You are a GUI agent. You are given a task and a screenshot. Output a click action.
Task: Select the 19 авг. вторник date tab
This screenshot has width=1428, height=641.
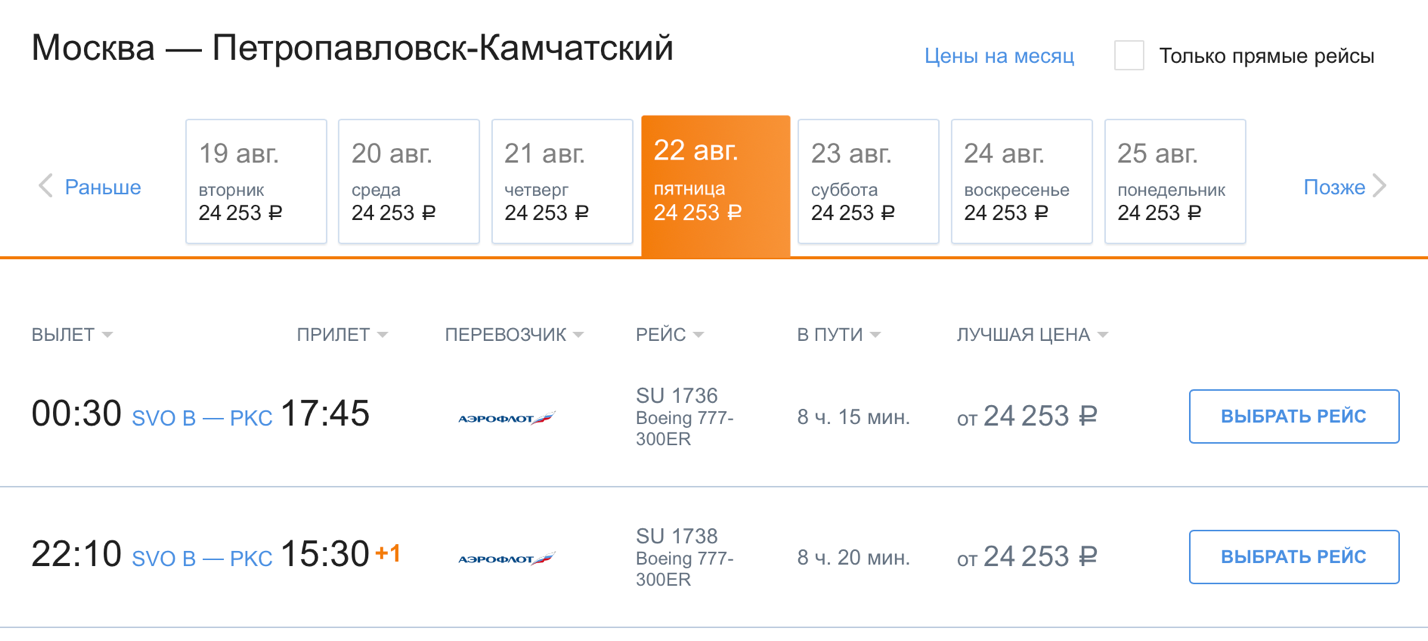click(x=256, y=182)
